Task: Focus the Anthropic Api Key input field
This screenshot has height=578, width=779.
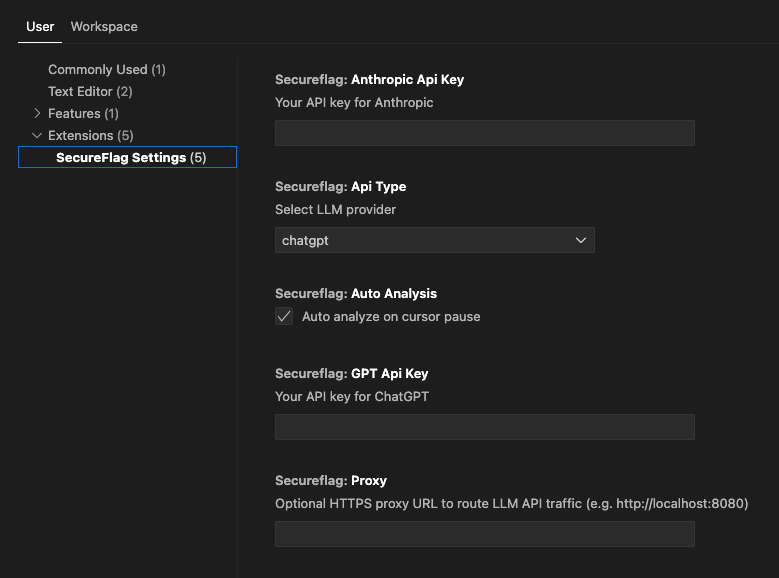Action: tap(485, 133)
